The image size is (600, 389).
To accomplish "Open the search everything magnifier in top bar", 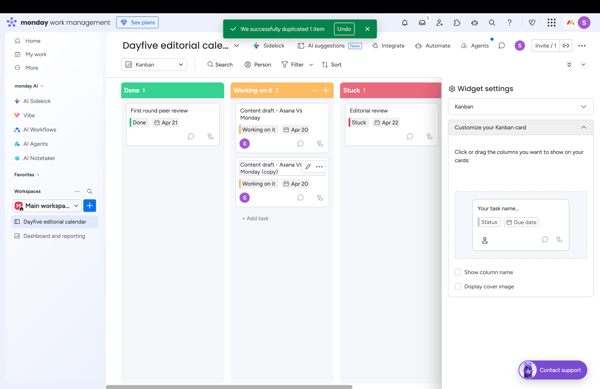I will [492, 23].
